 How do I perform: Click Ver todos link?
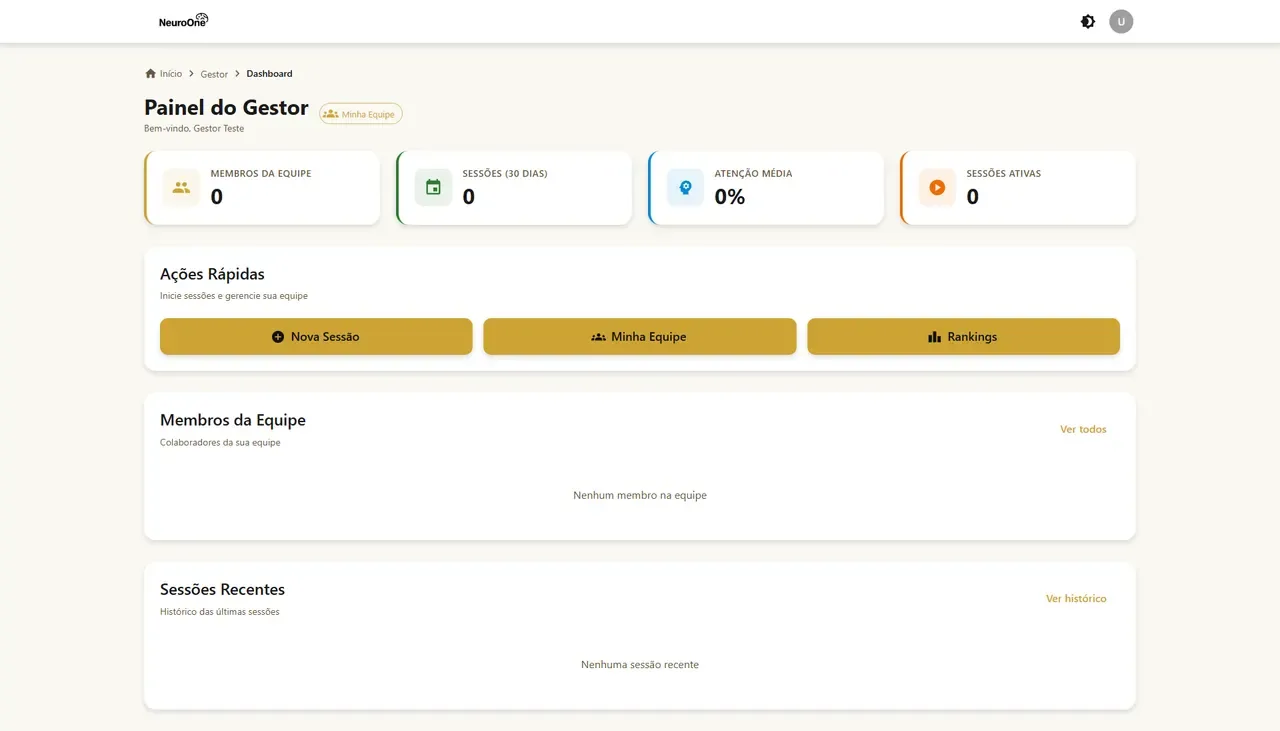(x=1083, y=429)
